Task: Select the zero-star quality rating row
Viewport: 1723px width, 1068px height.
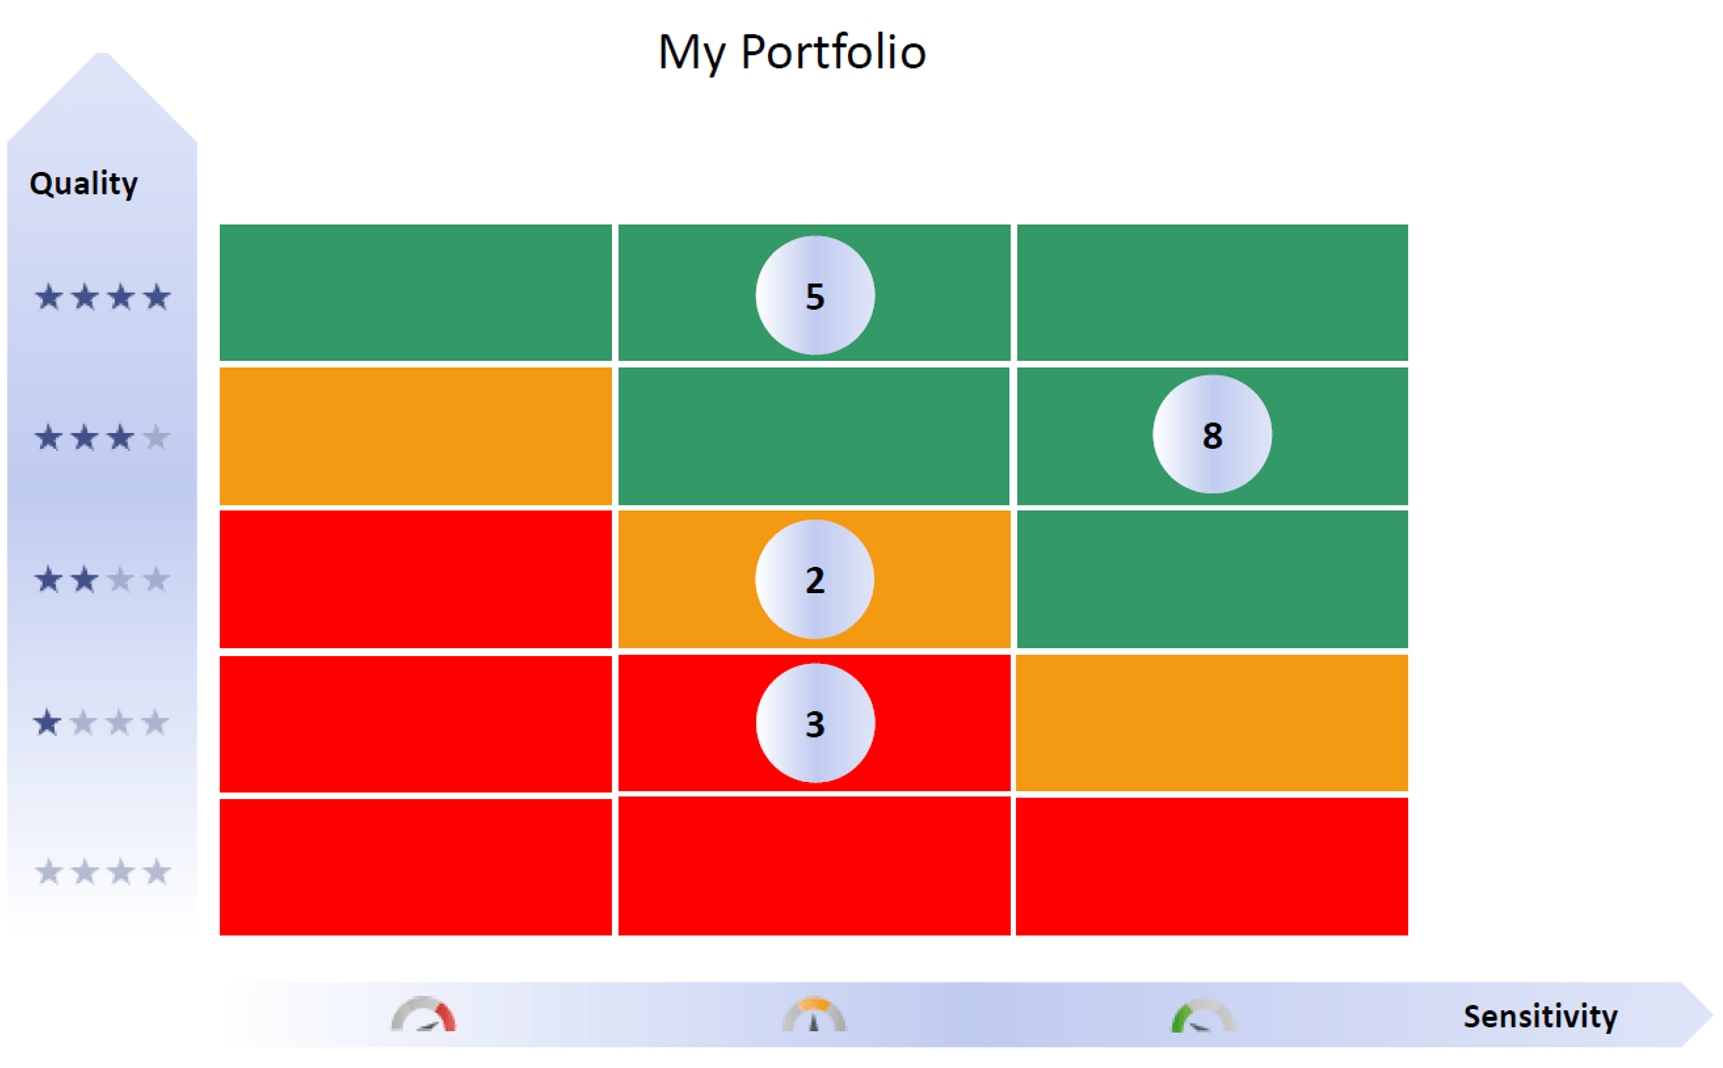Action: [102, 872]
